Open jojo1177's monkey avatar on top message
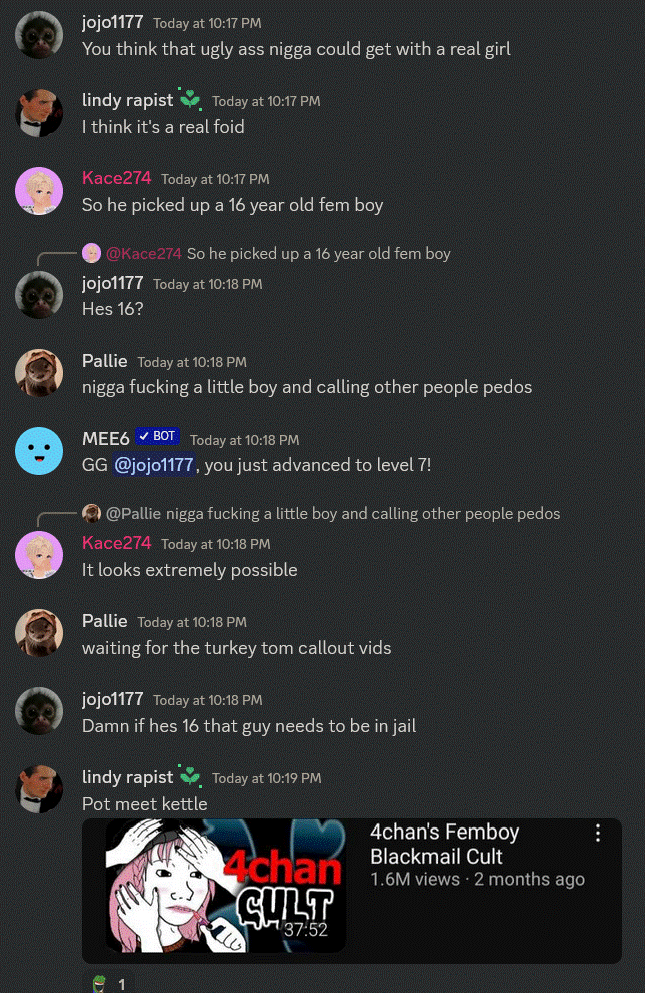Image resolution: width=645 pixels, height=993 pixels. (39, 35)
